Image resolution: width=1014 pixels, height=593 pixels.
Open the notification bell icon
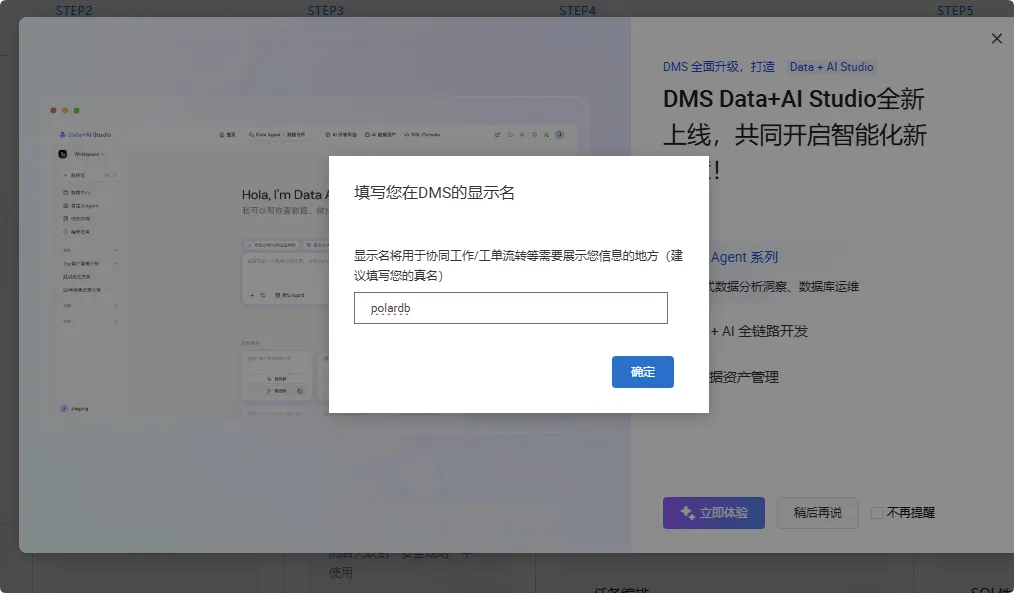click(535, 134)
